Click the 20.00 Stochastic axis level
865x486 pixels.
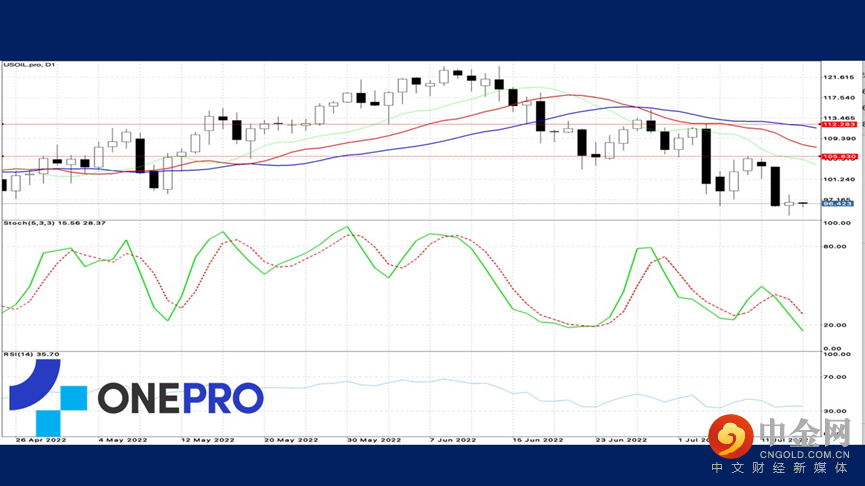coord(835,325)
